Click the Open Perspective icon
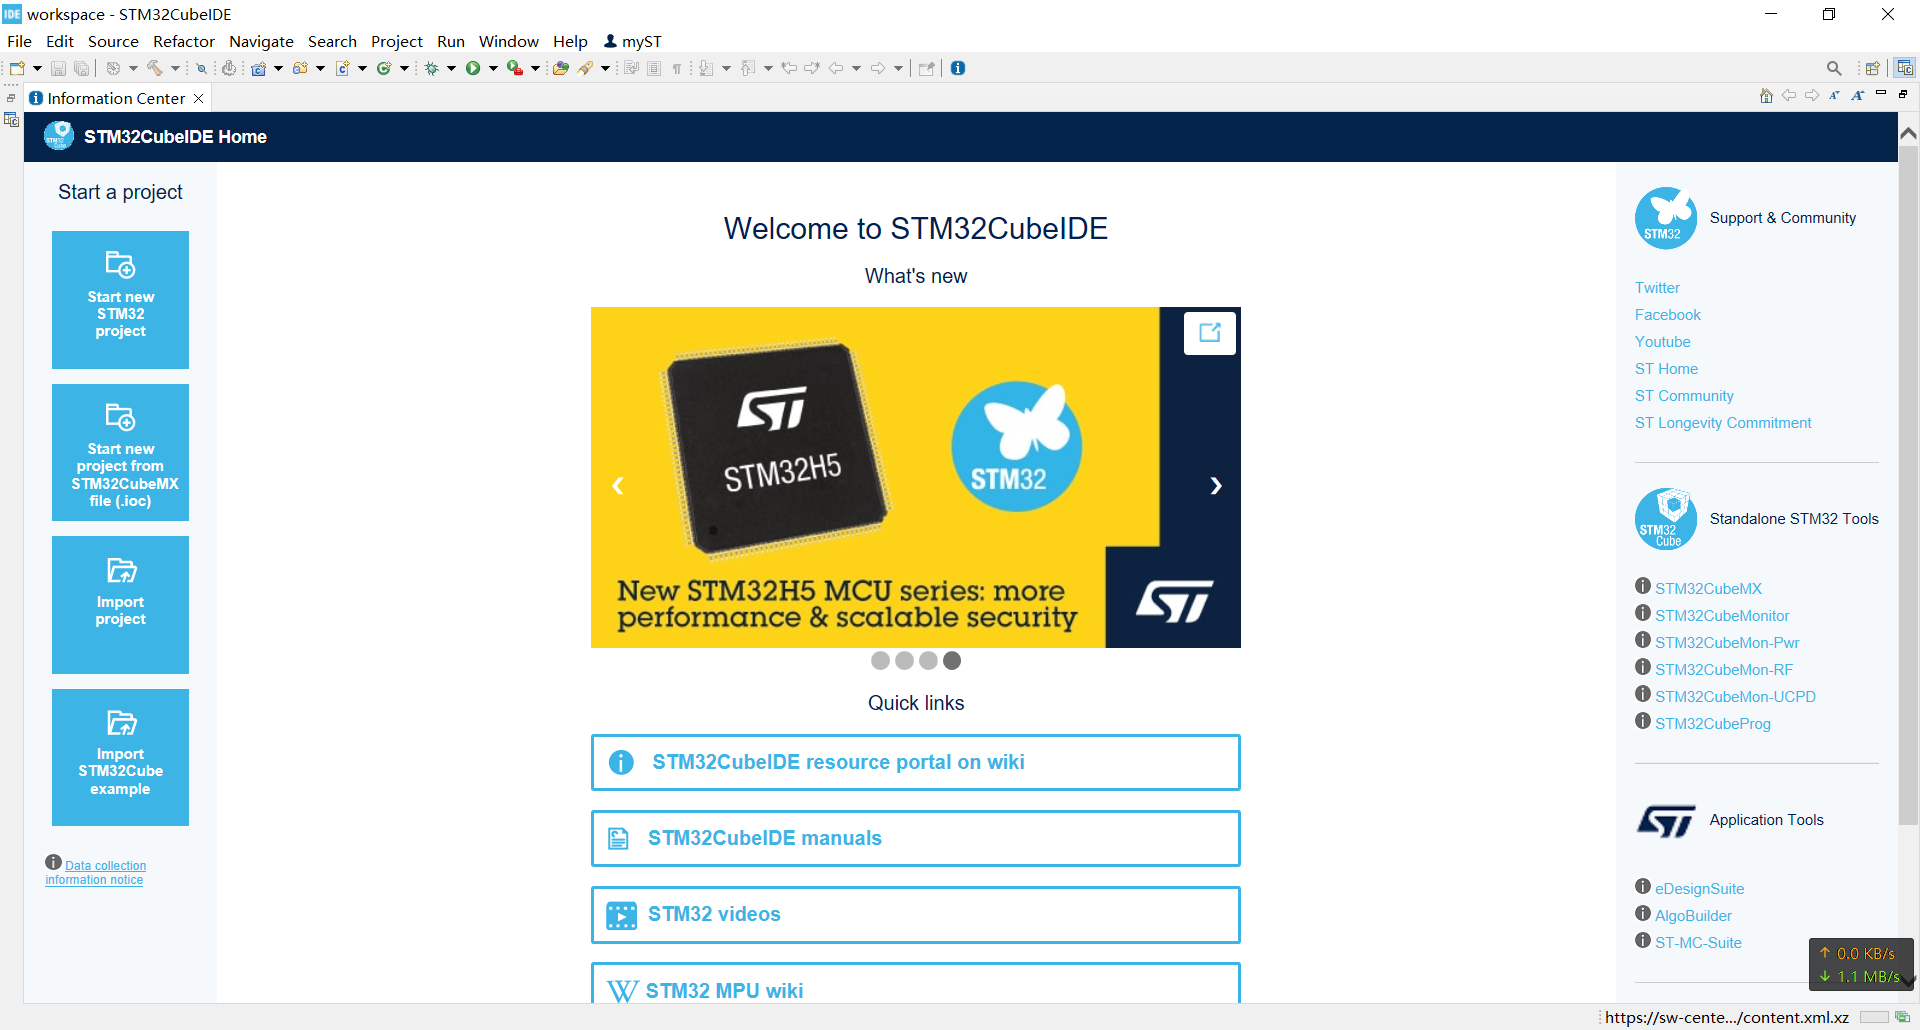The width and height of the screenshot is (1920, 1030). click(1873, 68)
